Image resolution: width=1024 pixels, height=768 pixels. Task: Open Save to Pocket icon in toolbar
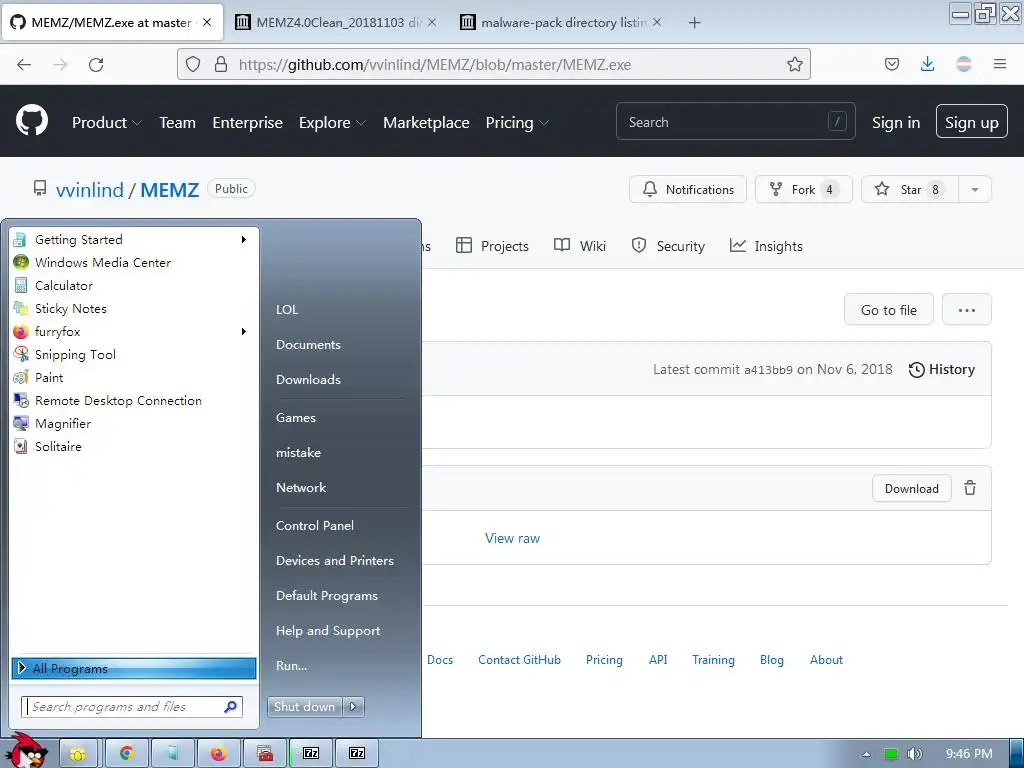[891, 64]
